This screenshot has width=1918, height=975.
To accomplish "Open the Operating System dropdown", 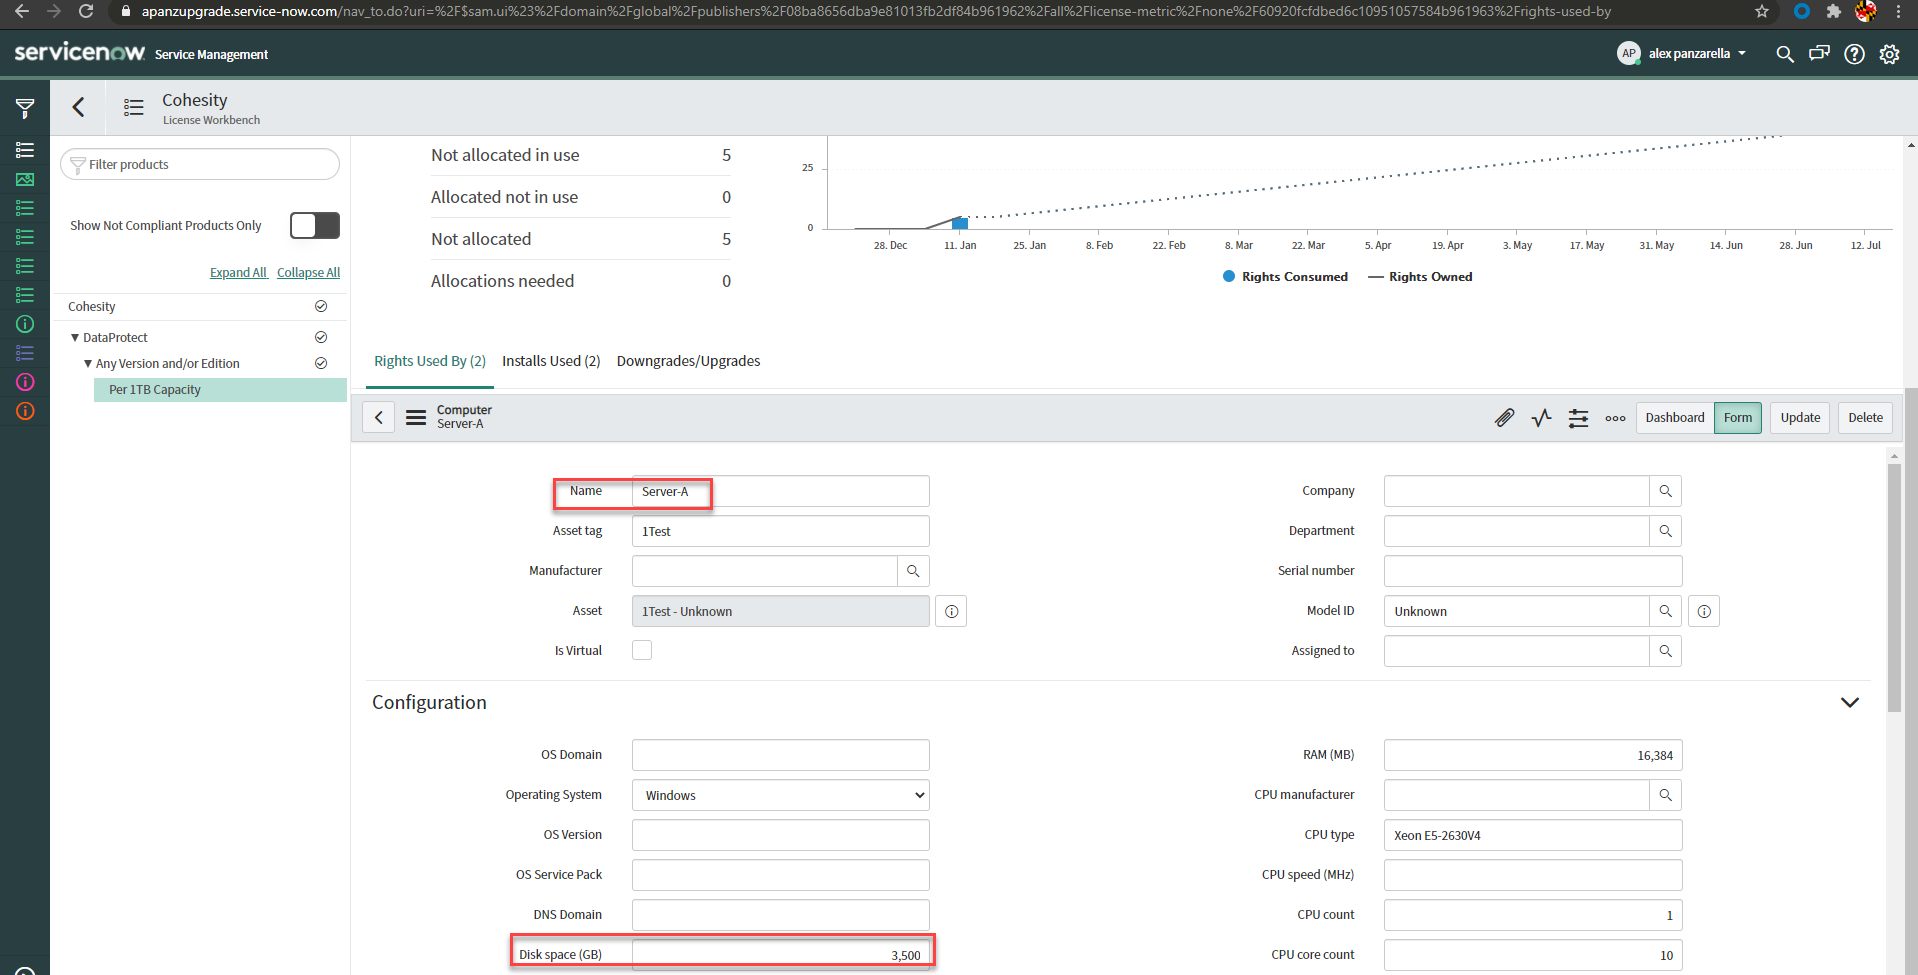I will (x=781, y=795).
